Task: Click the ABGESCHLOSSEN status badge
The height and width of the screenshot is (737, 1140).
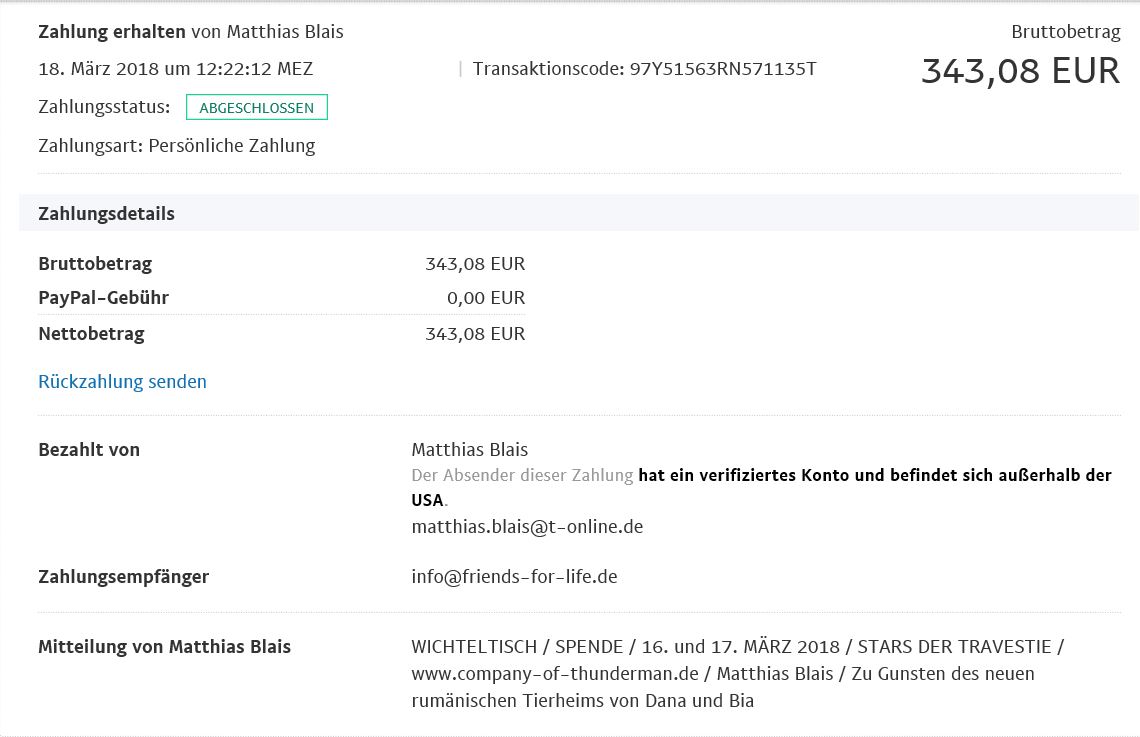Action: click(257, 108)
